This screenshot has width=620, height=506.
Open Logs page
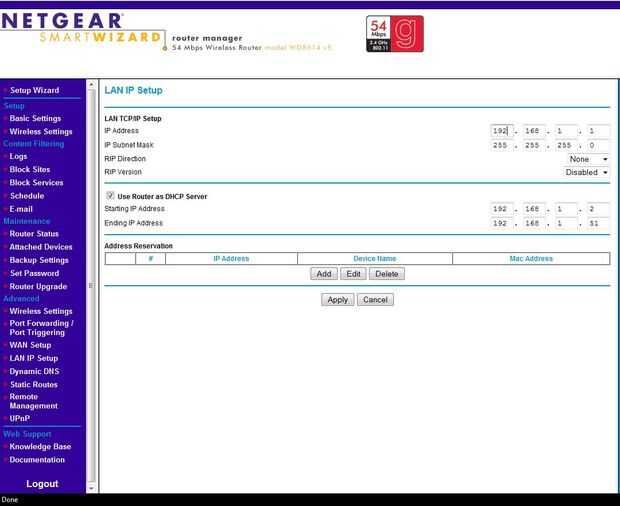(18, 156)
